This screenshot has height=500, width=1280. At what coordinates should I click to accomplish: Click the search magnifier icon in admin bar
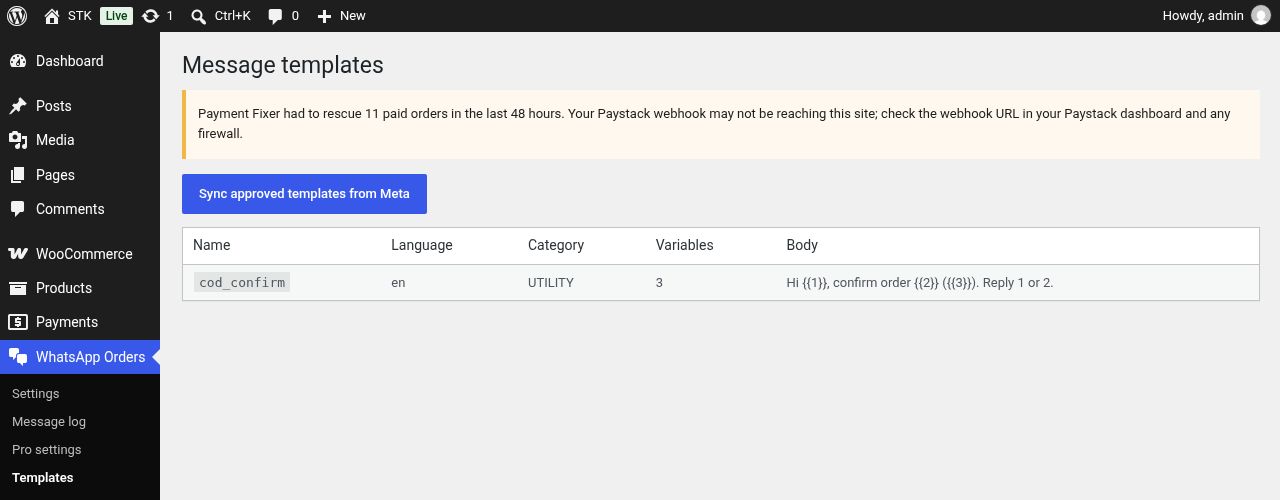point(199,16)
